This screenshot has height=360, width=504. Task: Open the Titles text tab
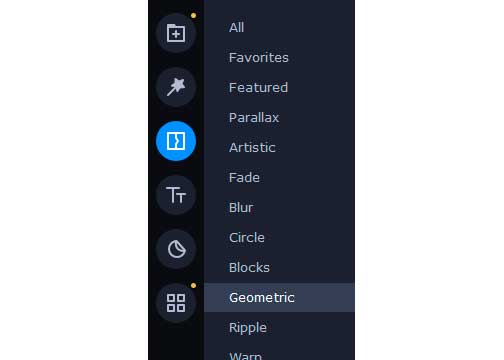(x=176, y=195)
